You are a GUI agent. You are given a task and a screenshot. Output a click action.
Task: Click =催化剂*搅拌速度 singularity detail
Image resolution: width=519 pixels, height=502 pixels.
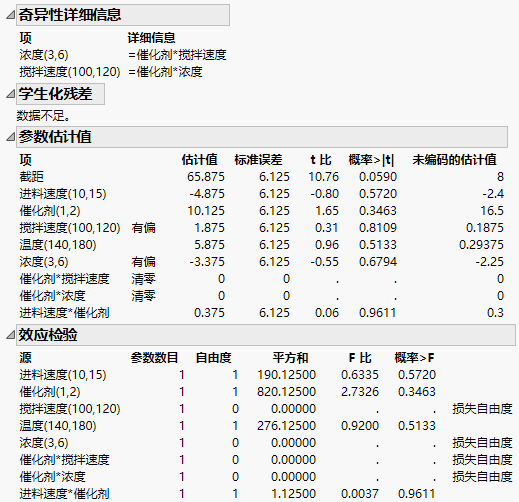click(x=177, y=55)
